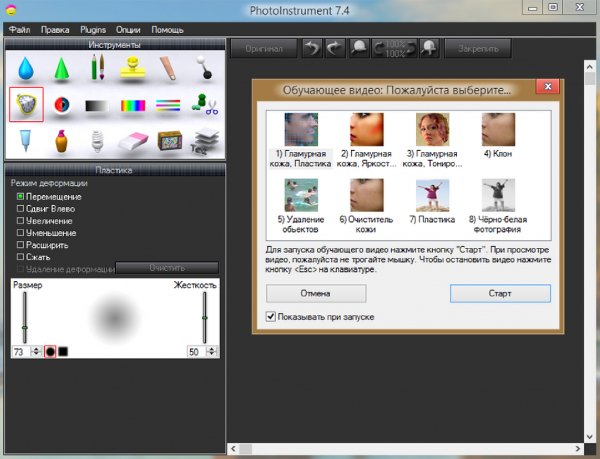
Task: Select the blue water drop blur tool
Action: (26, 68)
